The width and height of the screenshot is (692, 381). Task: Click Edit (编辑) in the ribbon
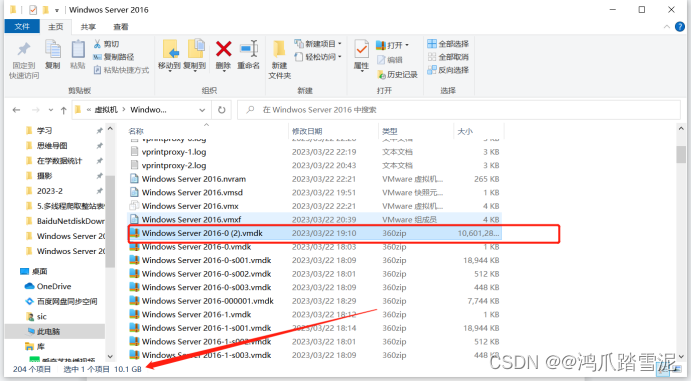tap(390, 60)
